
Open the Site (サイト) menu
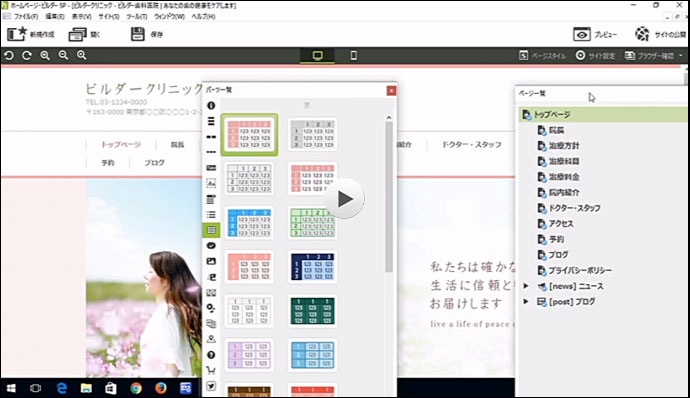(109, 16)
